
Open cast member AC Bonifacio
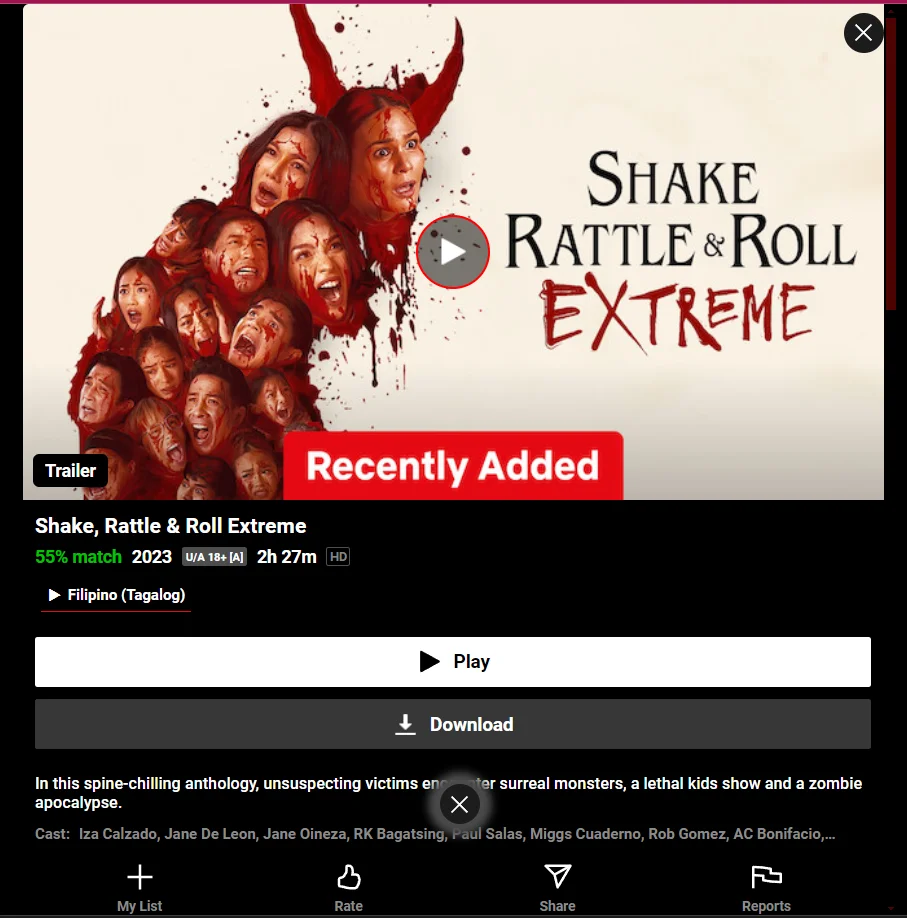click(x=778, y=834)
